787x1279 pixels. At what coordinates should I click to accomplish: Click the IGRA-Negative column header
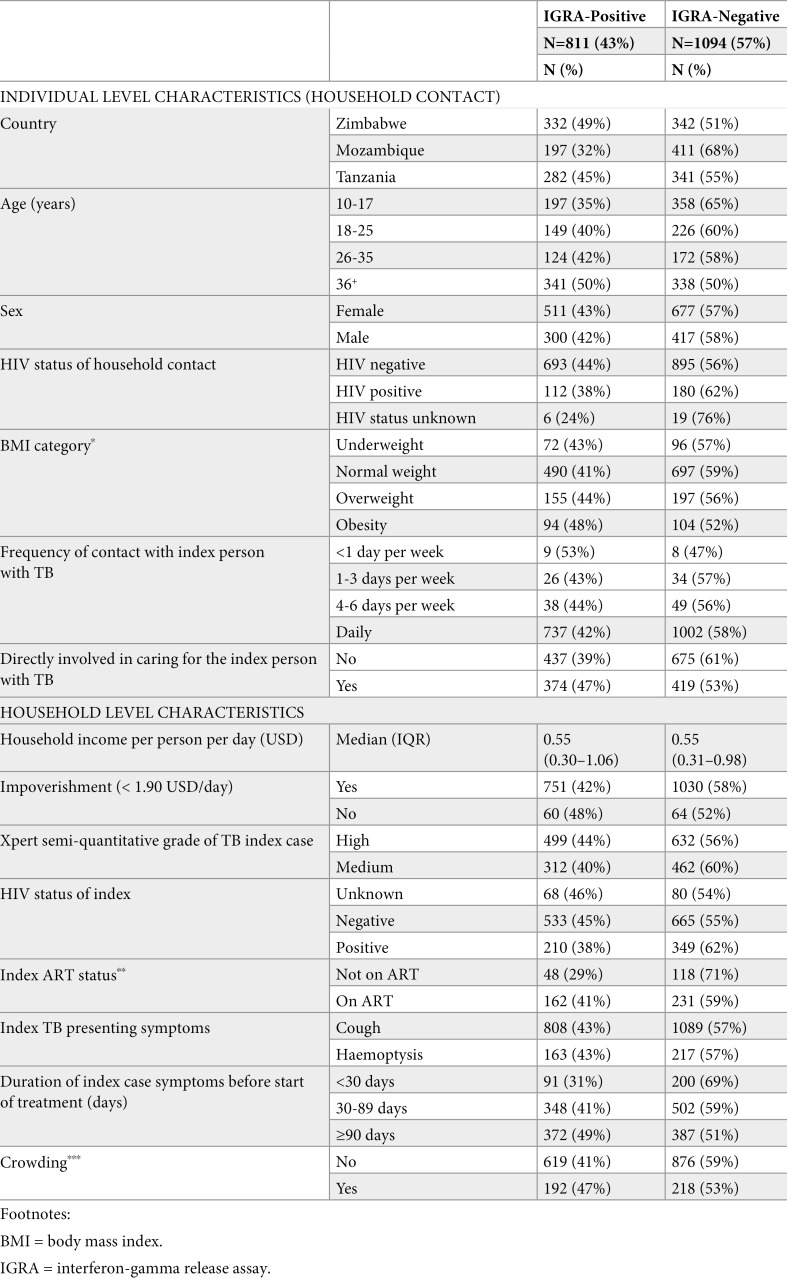[725, 15]
